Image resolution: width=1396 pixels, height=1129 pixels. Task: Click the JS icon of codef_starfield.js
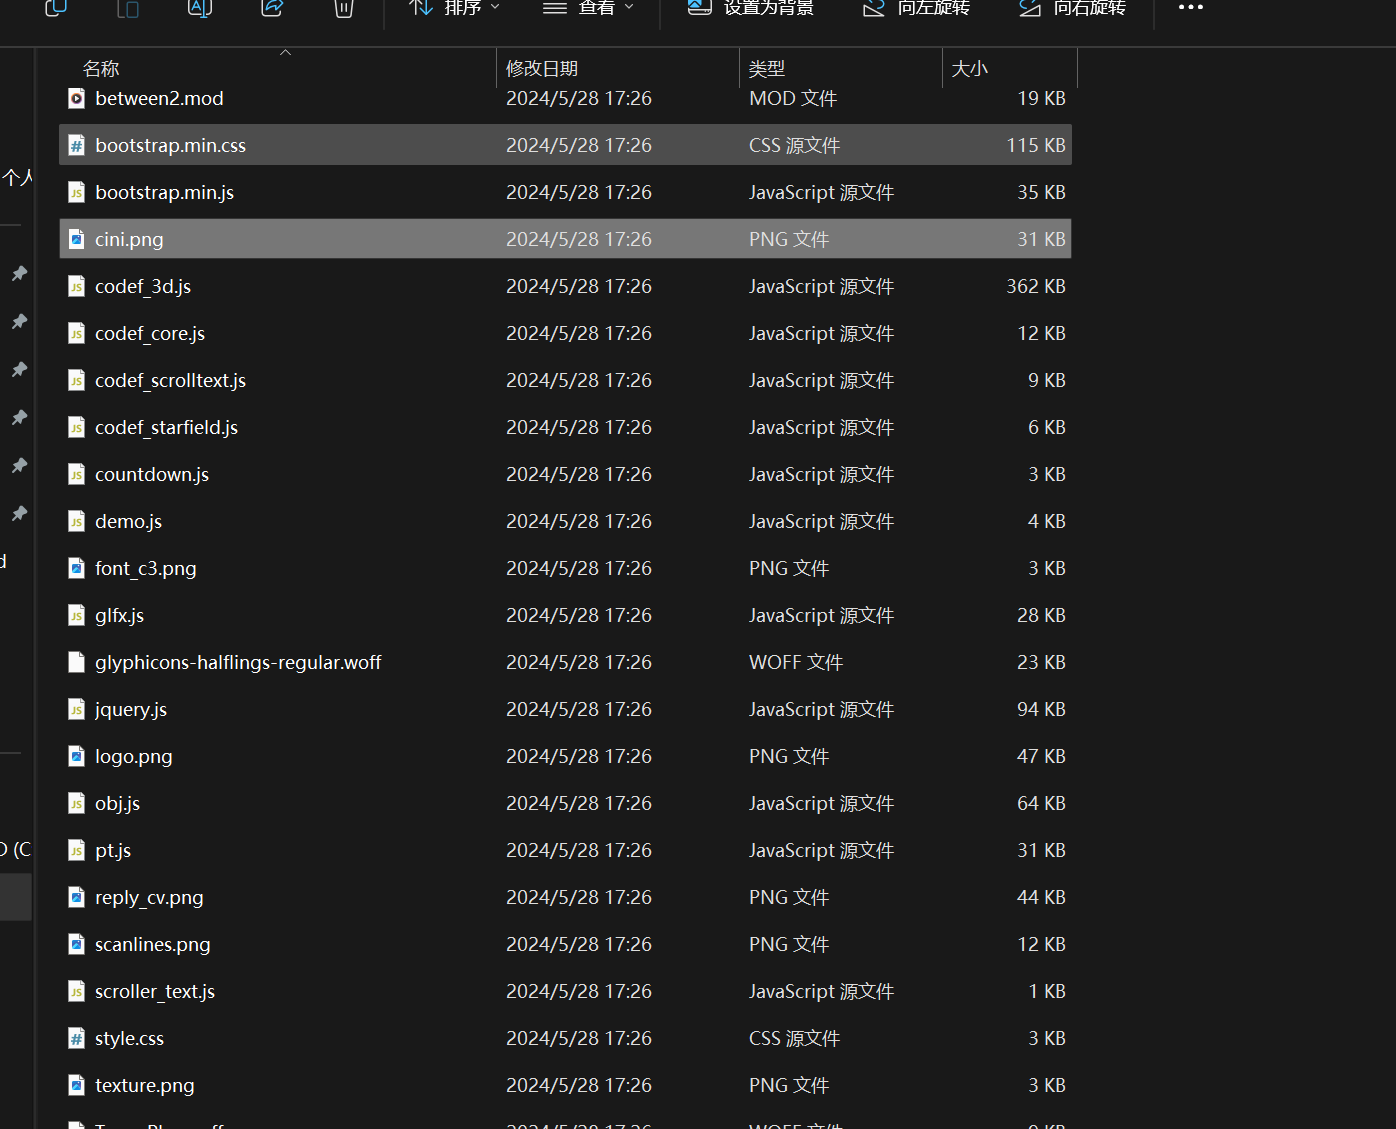76,427
